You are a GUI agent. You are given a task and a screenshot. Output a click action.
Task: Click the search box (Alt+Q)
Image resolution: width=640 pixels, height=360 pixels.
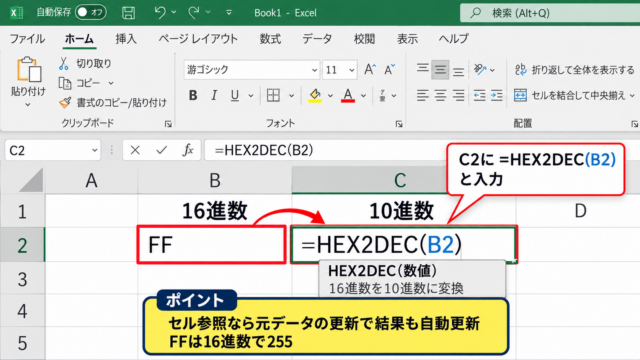(550, 13)
